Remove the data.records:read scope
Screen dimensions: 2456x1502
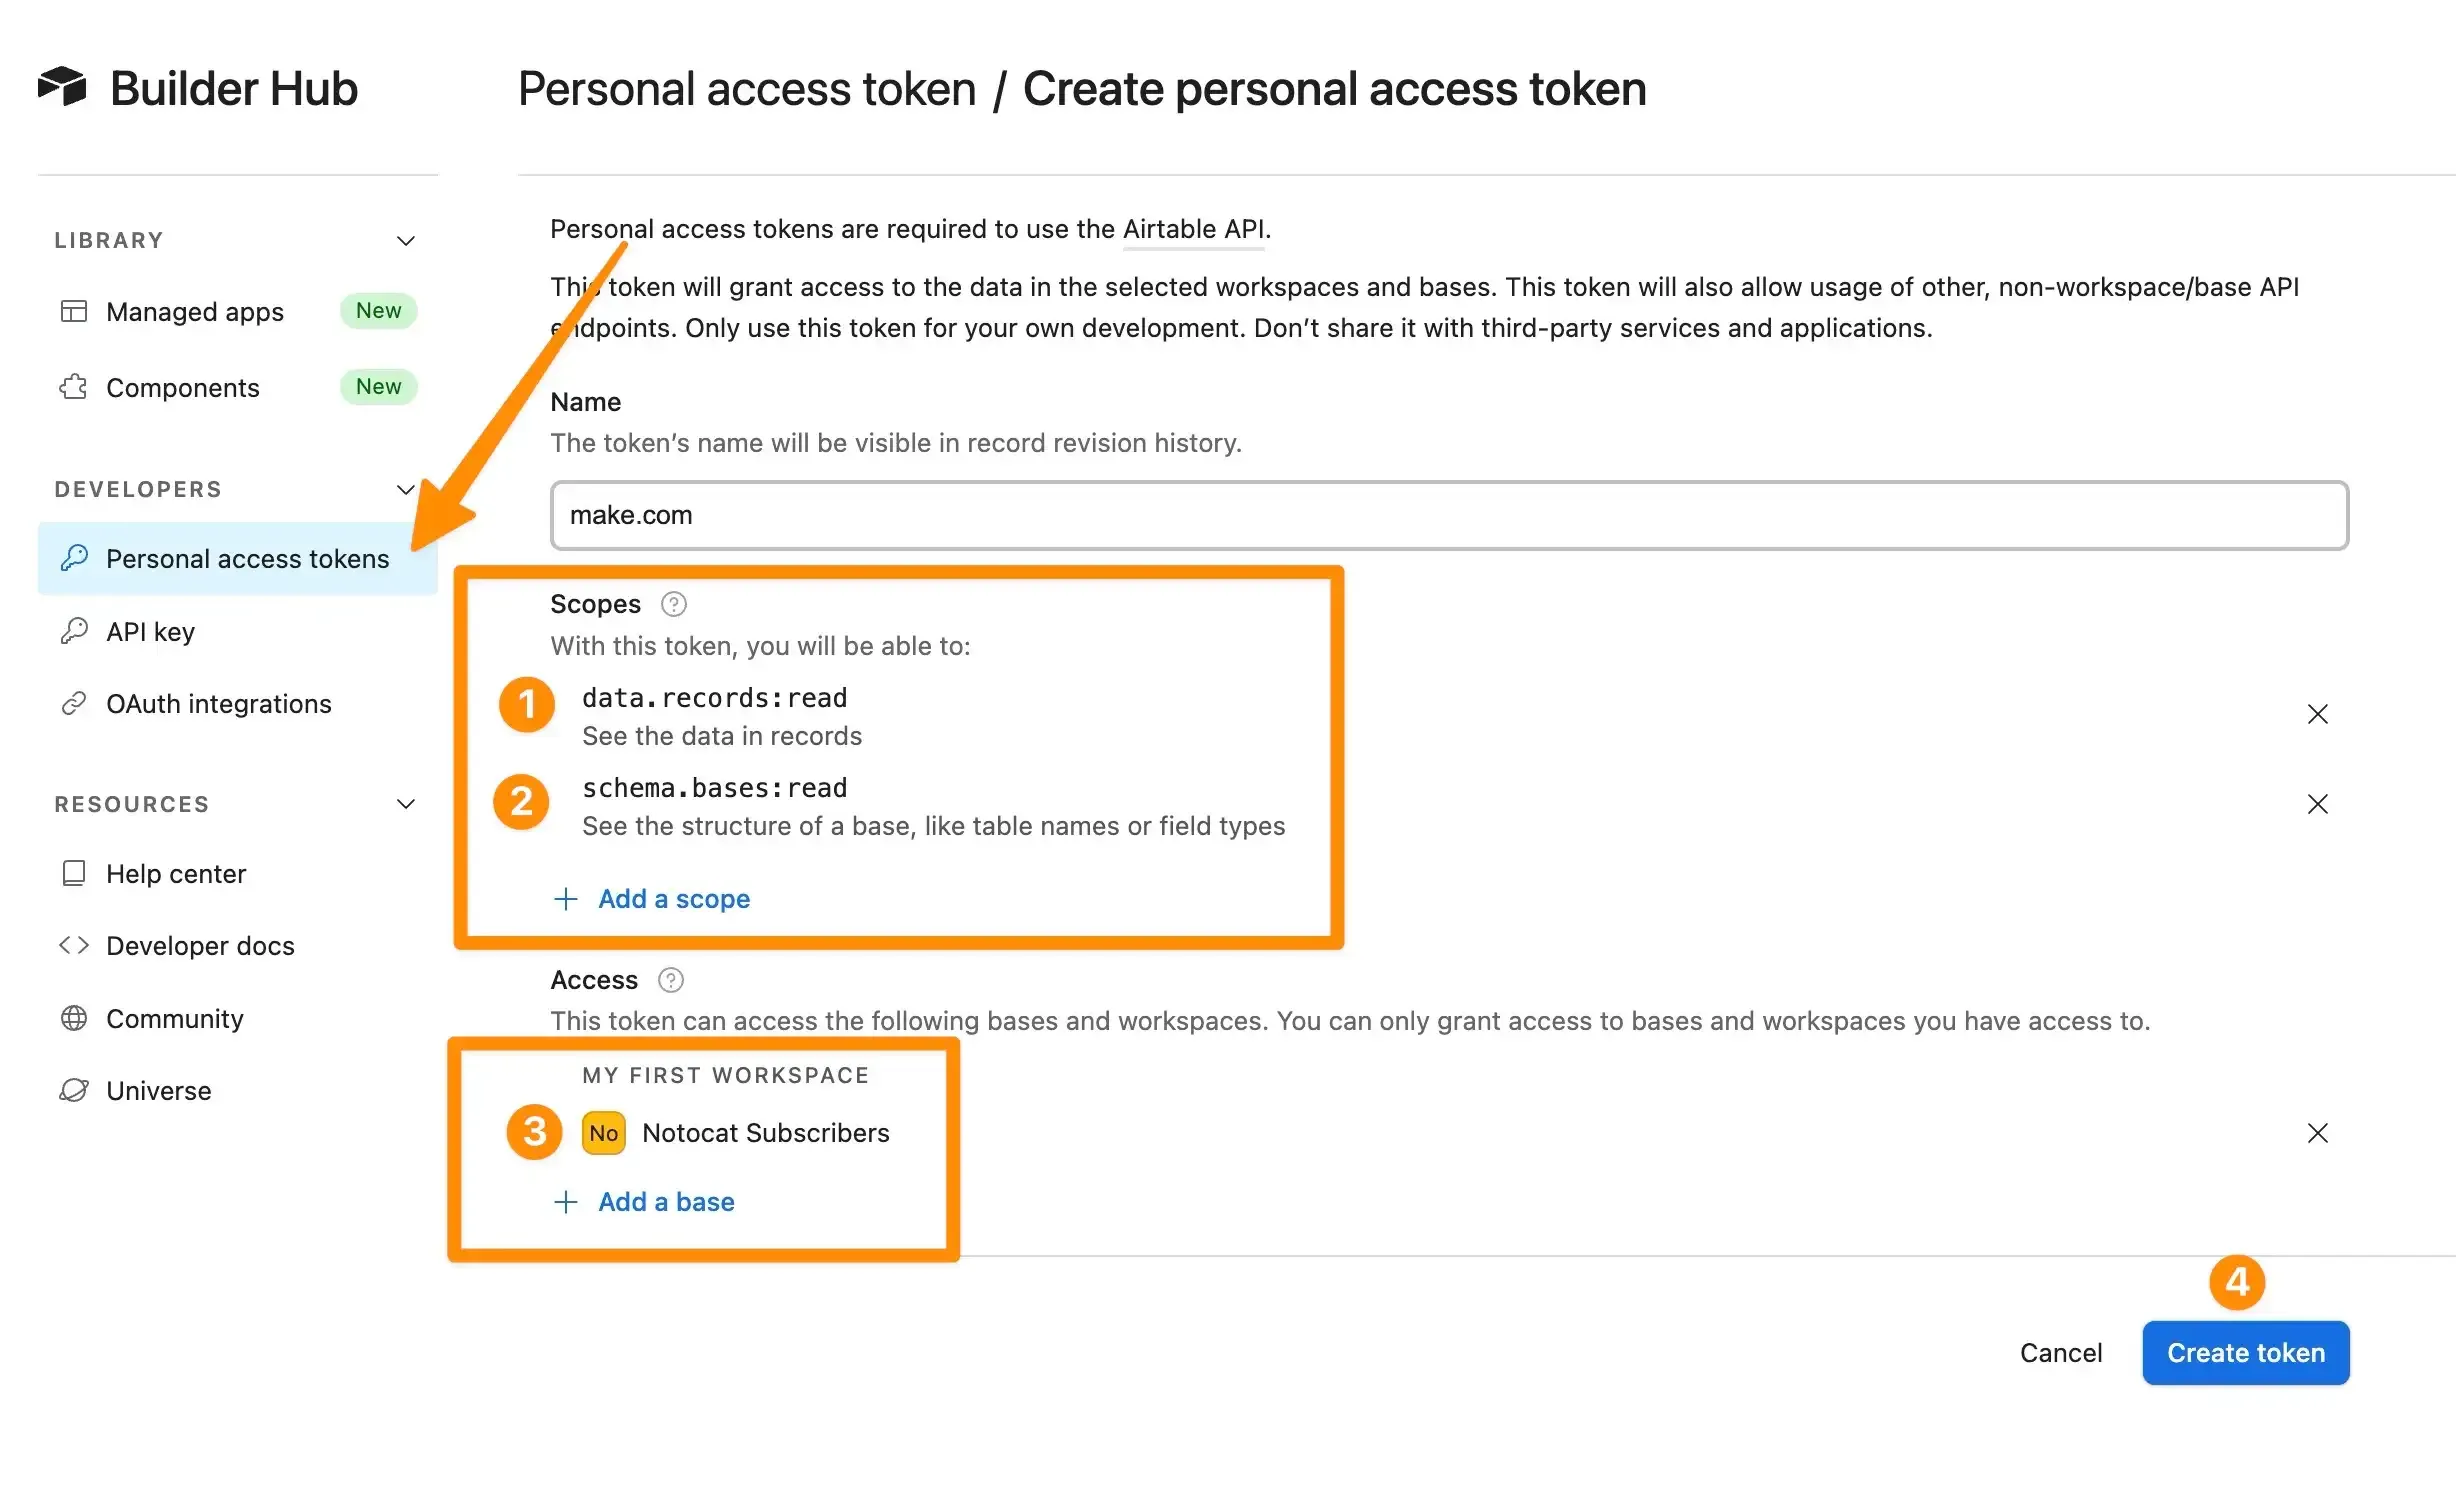[2317, 712]
